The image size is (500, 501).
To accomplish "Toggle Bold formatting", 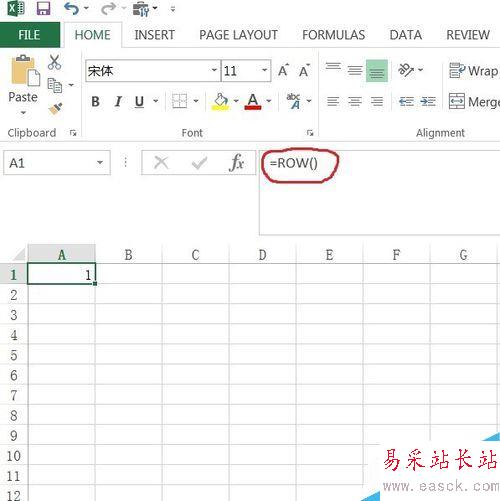I will [95, 101].
